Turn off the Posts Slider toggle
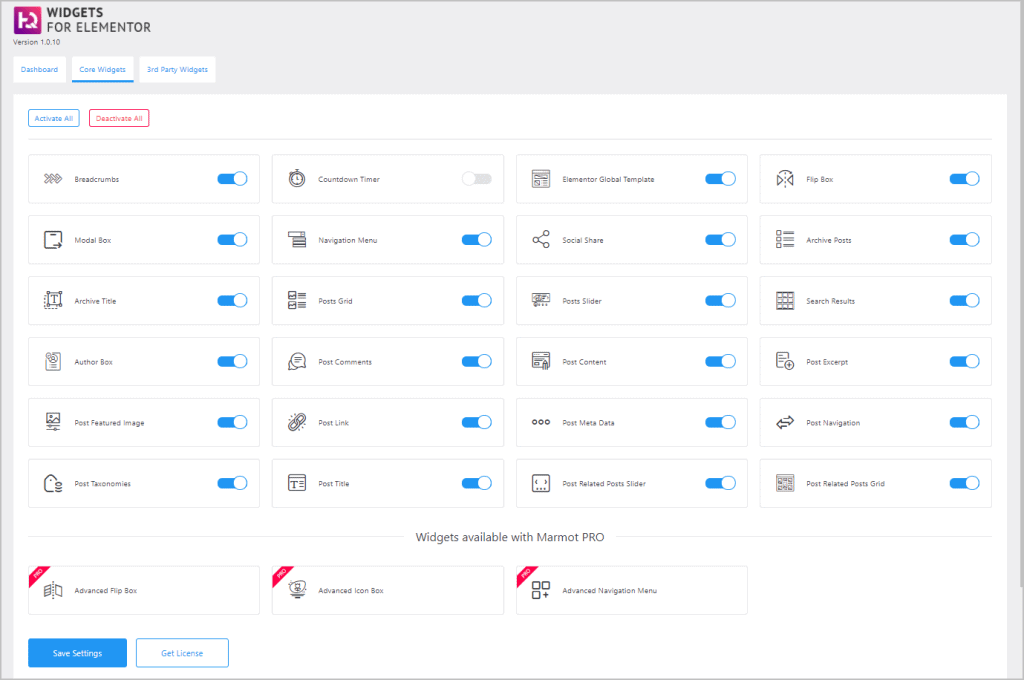 pos(720,301)
